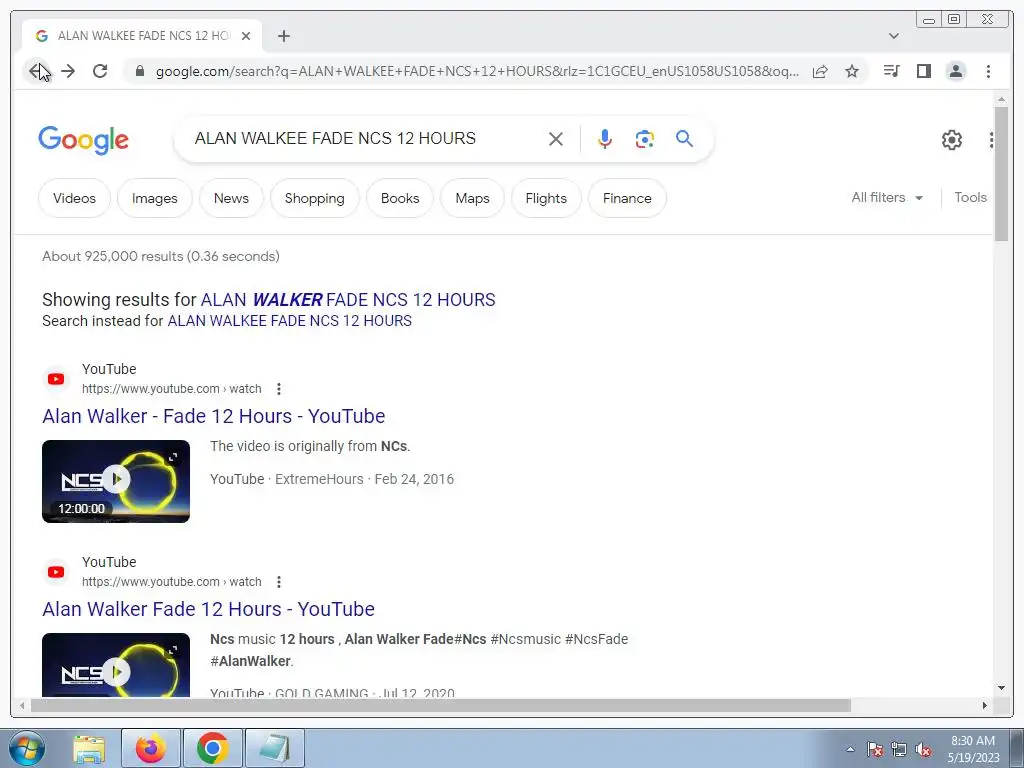1024x768 pixels.
Task: Open the media control icon in toolbar
Action: coord(891,71)
